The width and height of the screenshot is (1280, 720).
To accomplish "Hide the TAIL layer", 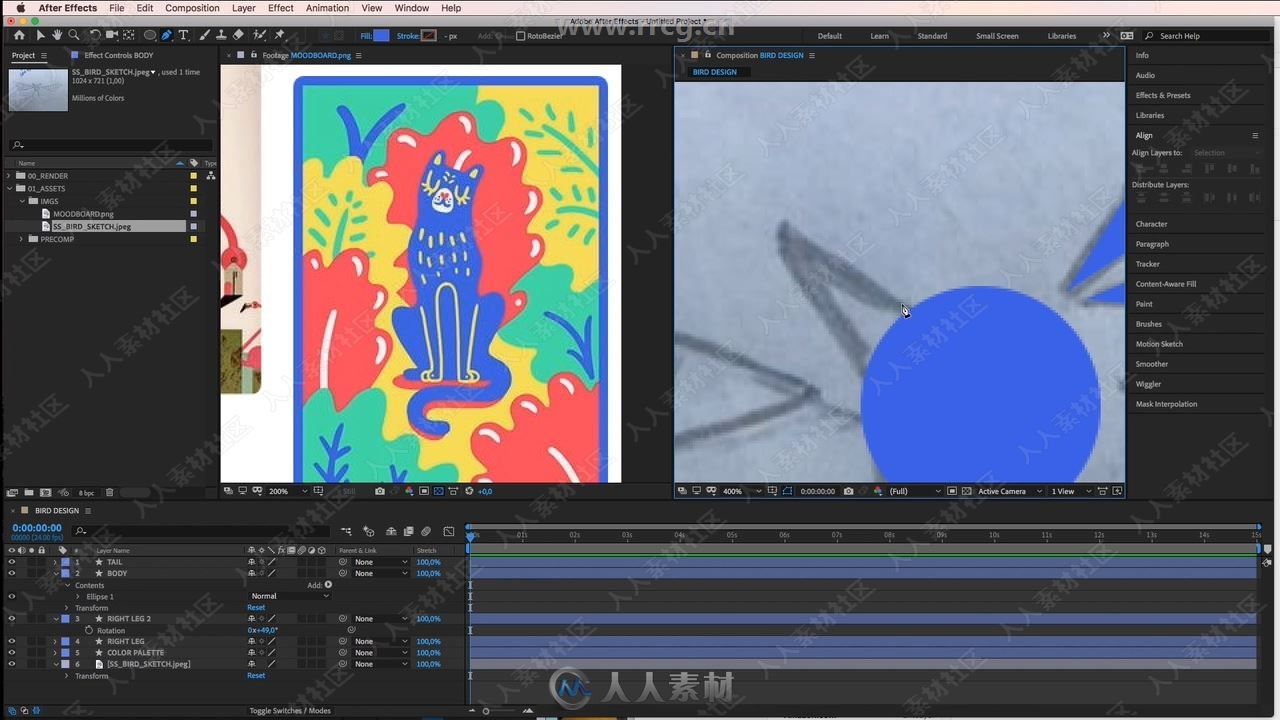I will pos(12,562).
